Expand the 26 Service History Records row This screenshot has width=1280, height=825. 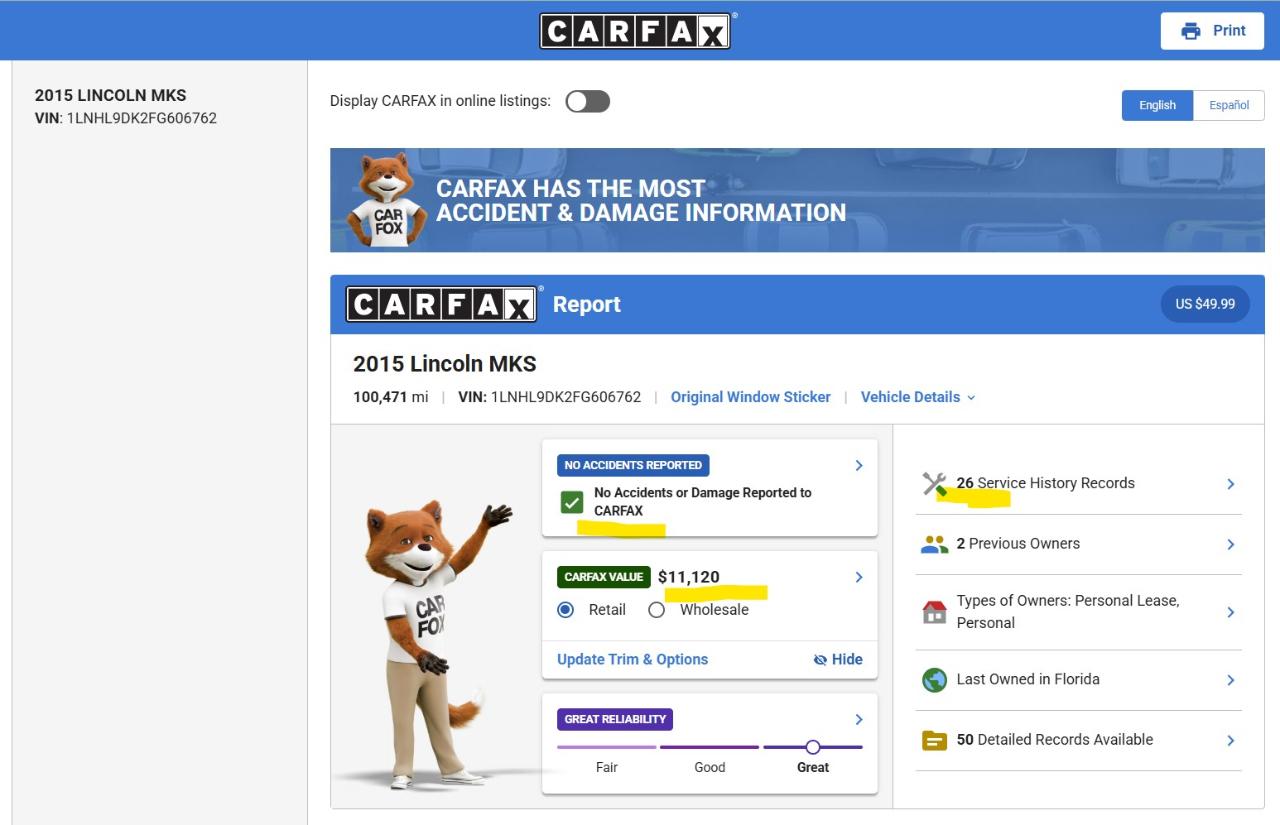(1079, 484)
